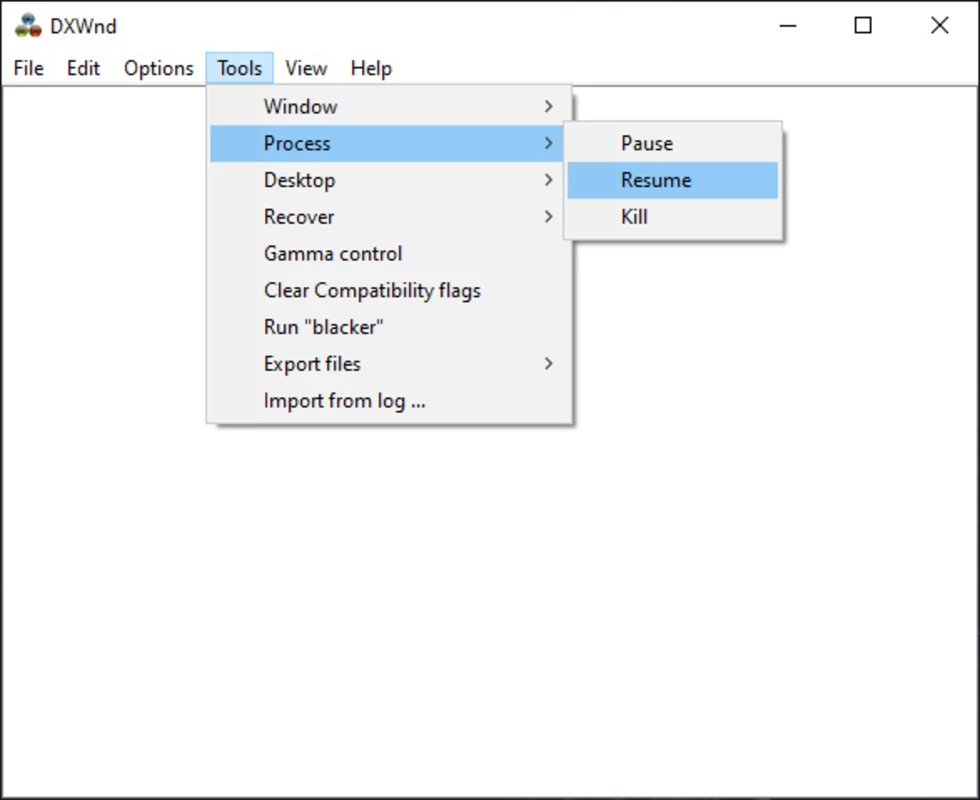Viewport: 980px width, 800px height.
Task: Expand the Recover submenu
Action: (389, 217)
